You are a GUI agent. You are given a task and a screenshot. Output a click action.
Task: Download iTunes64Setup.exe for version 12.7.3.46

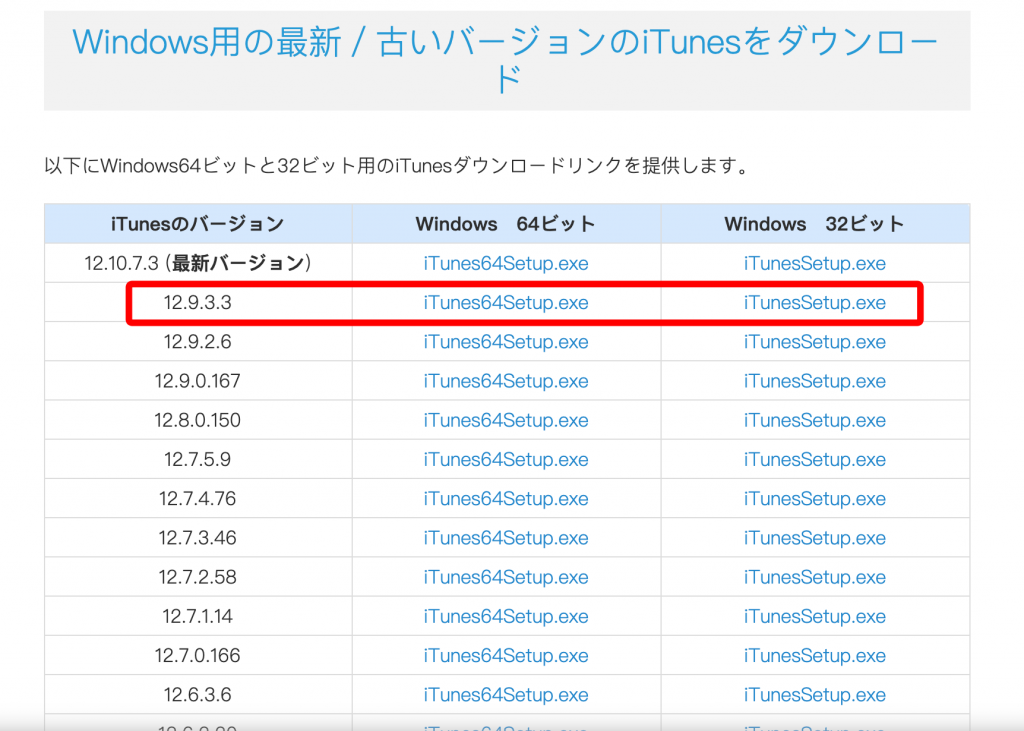tap(505, 538)
